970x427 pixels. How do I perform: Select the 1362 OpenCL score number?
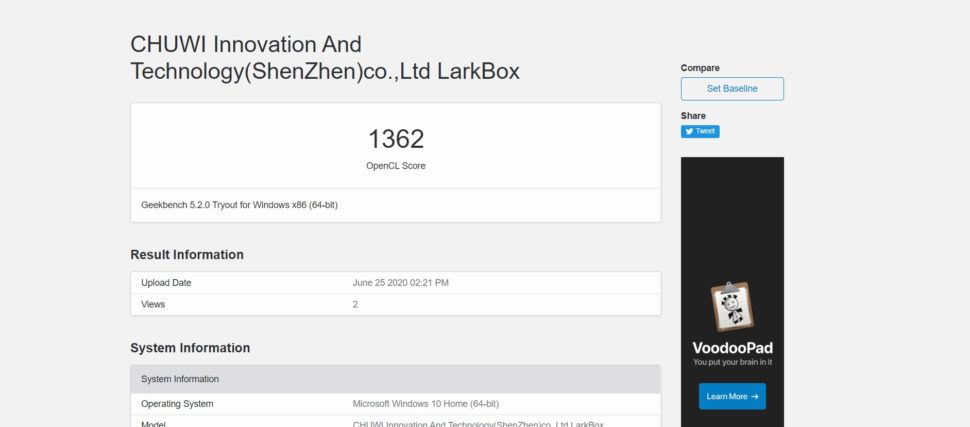click(396, 139)
